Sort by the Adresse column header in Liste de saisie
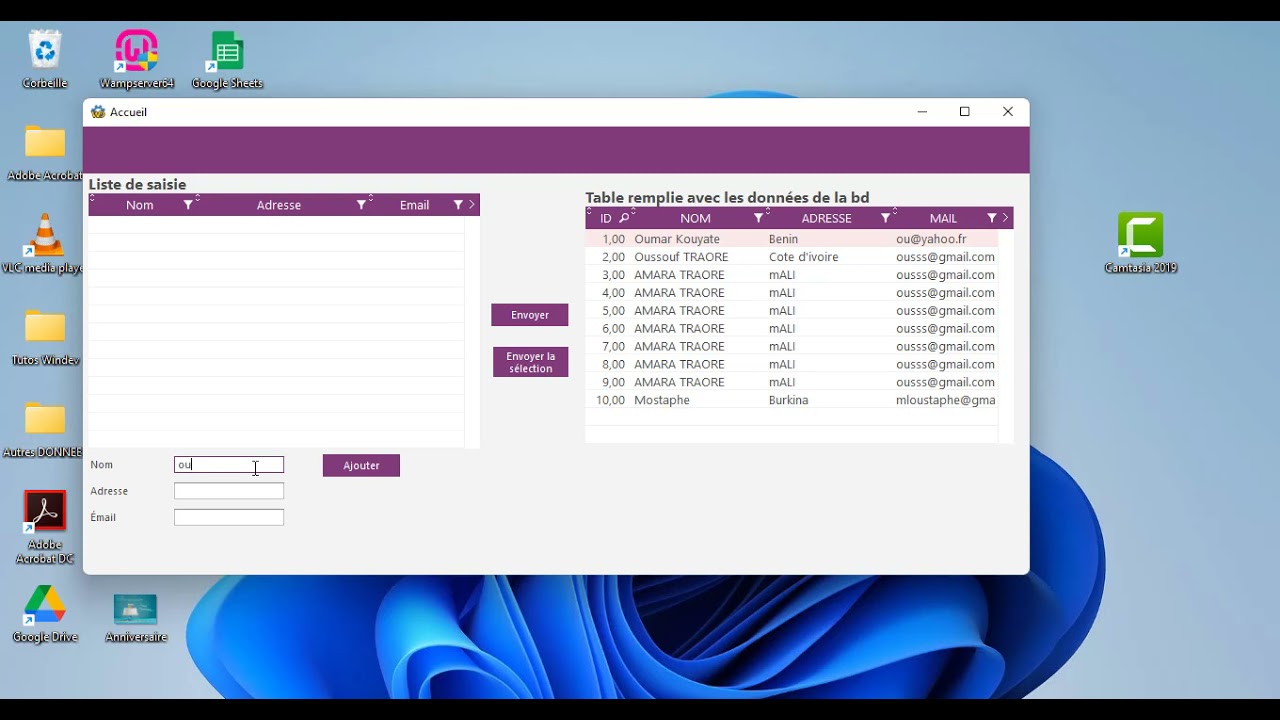The width and height of the screenshot is (1280, 720). tap(279, 205)
